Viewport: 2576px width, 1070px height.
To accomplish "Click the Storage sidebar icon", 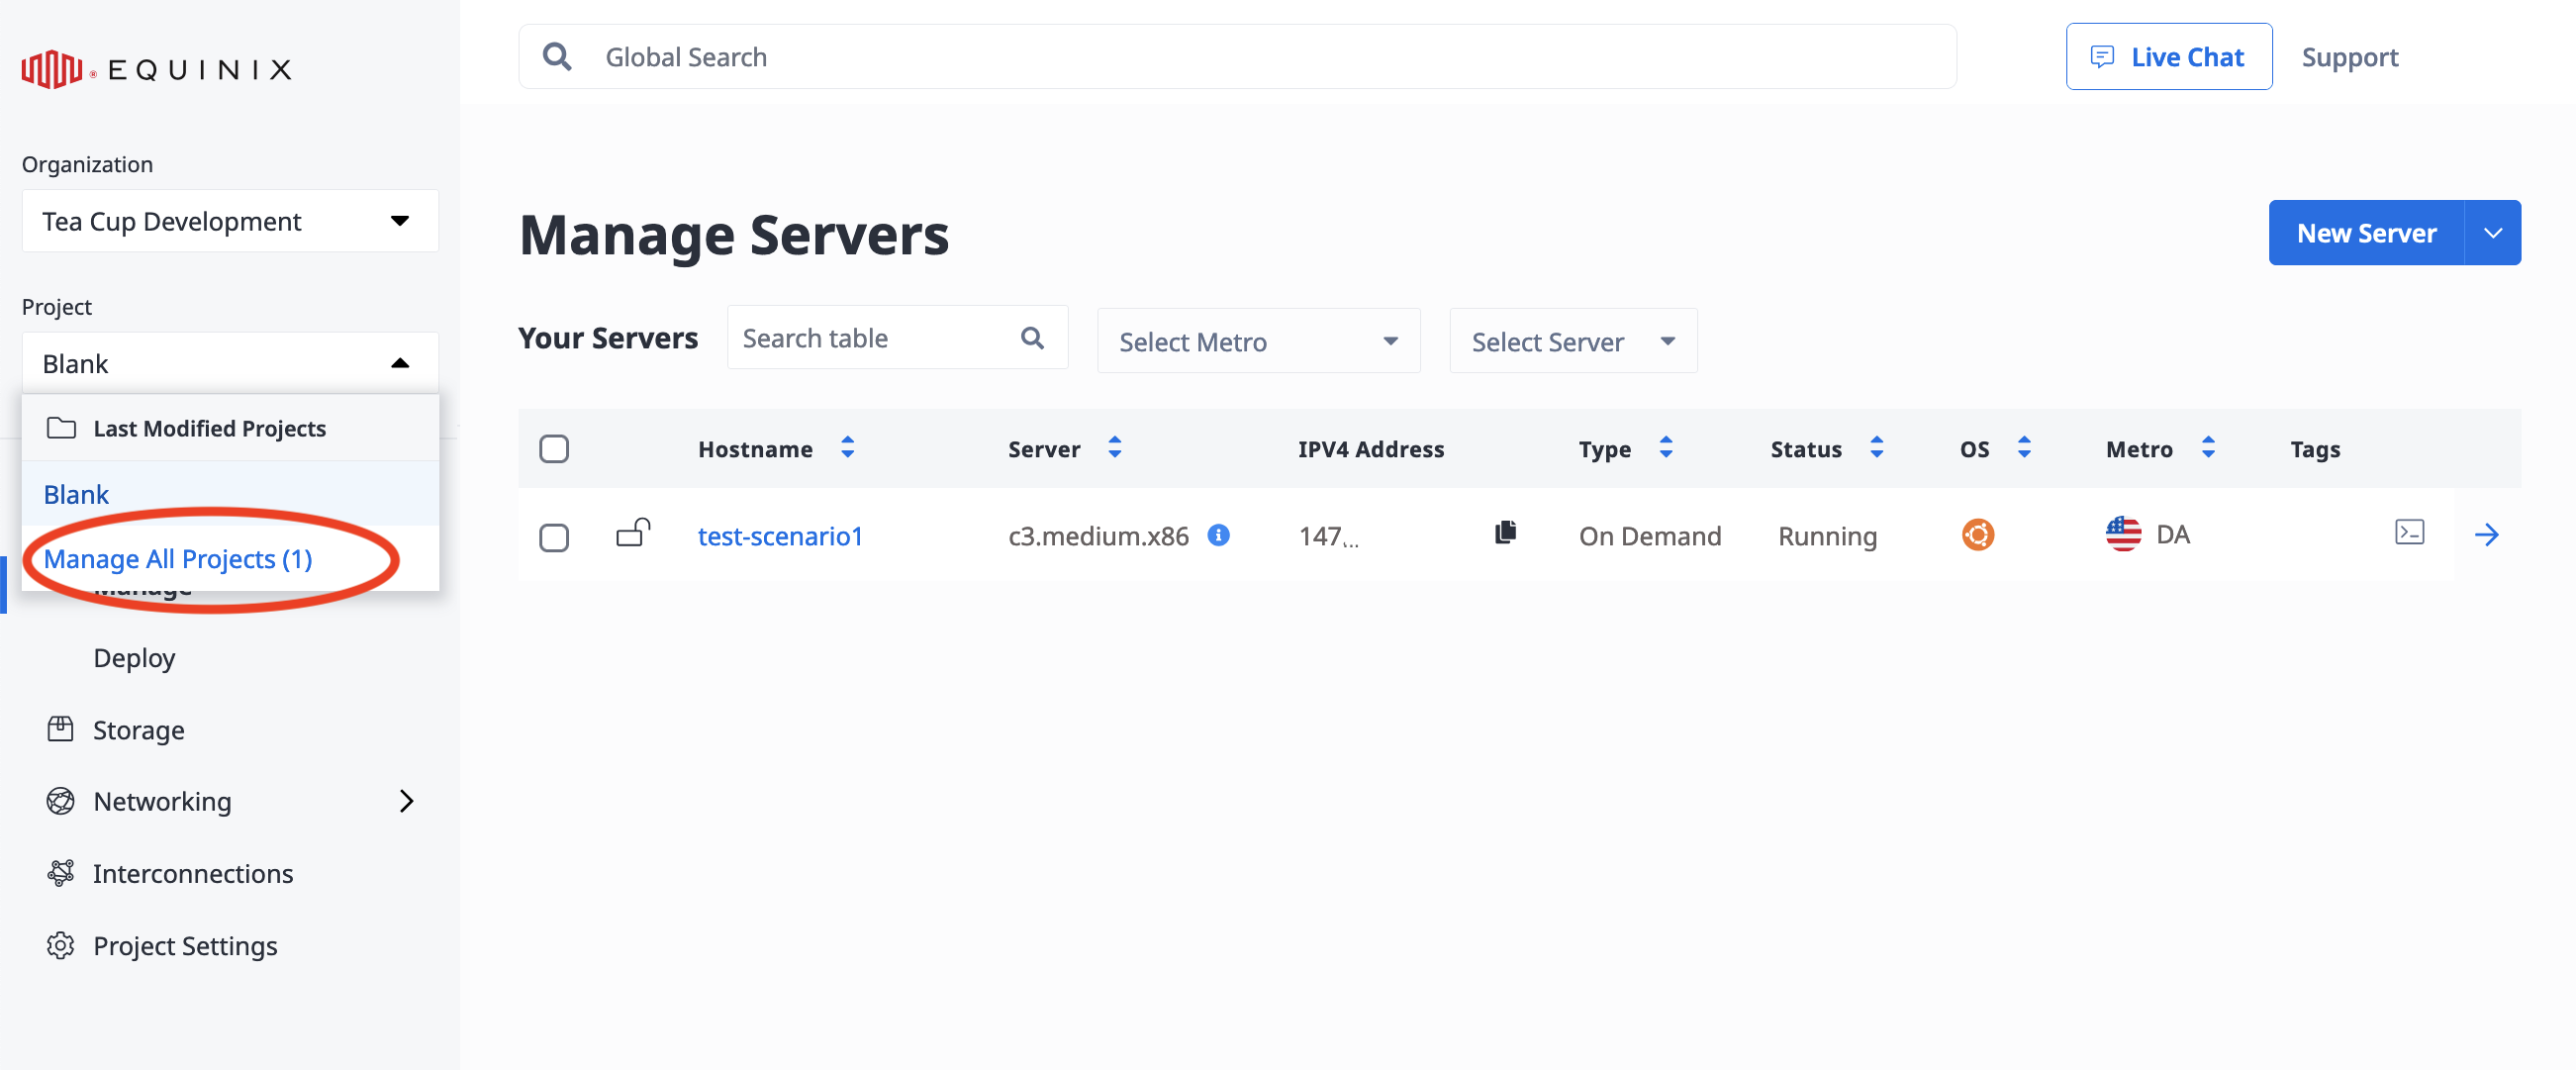I will pyautogui.click(x=61, y=729).
